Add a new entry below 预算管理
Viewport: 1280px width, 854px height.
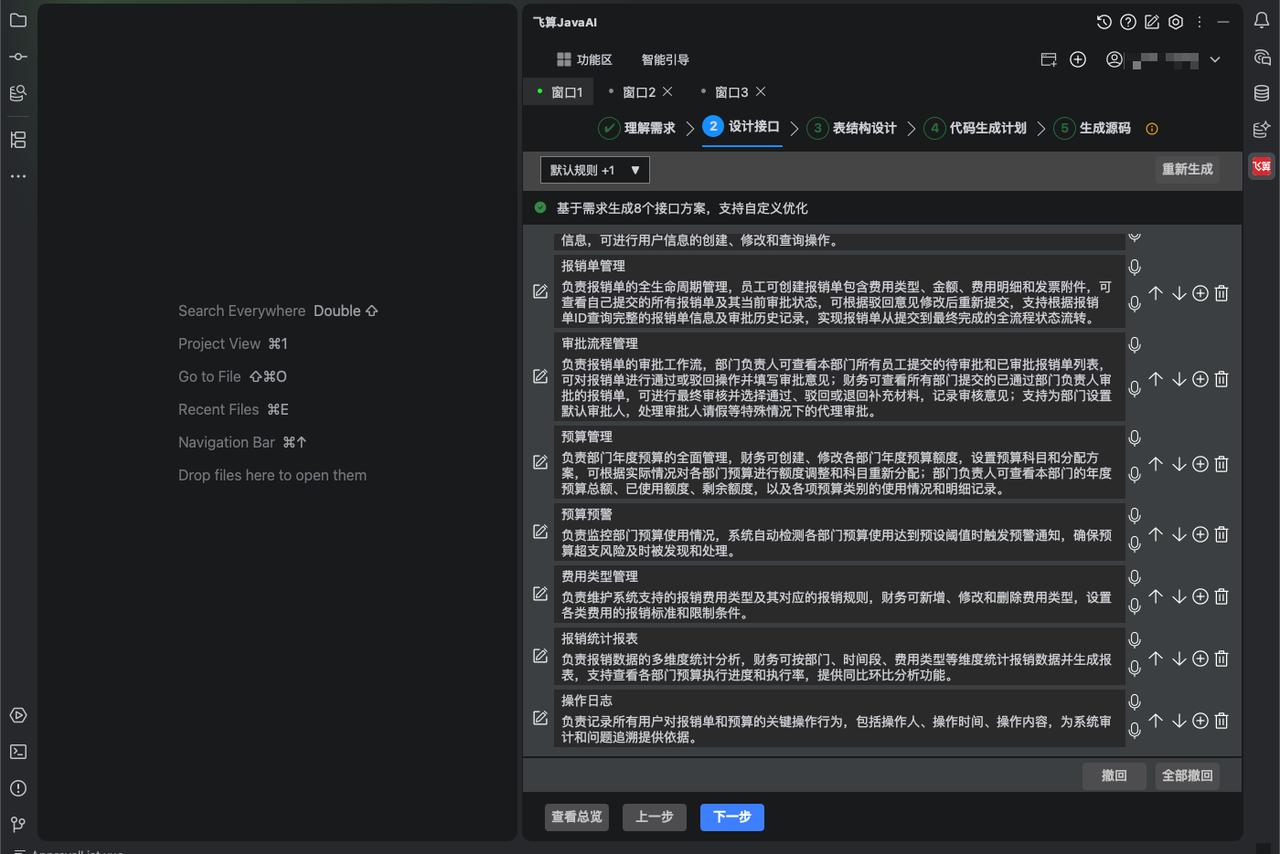point(1201,464)
